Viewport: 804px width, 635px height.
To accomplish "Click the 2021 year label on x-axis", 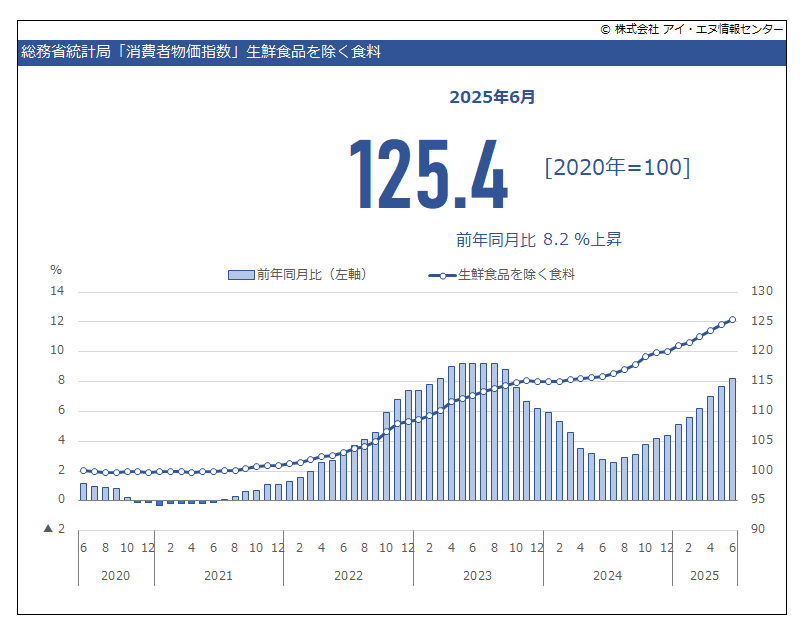I will tap(218, 576).
